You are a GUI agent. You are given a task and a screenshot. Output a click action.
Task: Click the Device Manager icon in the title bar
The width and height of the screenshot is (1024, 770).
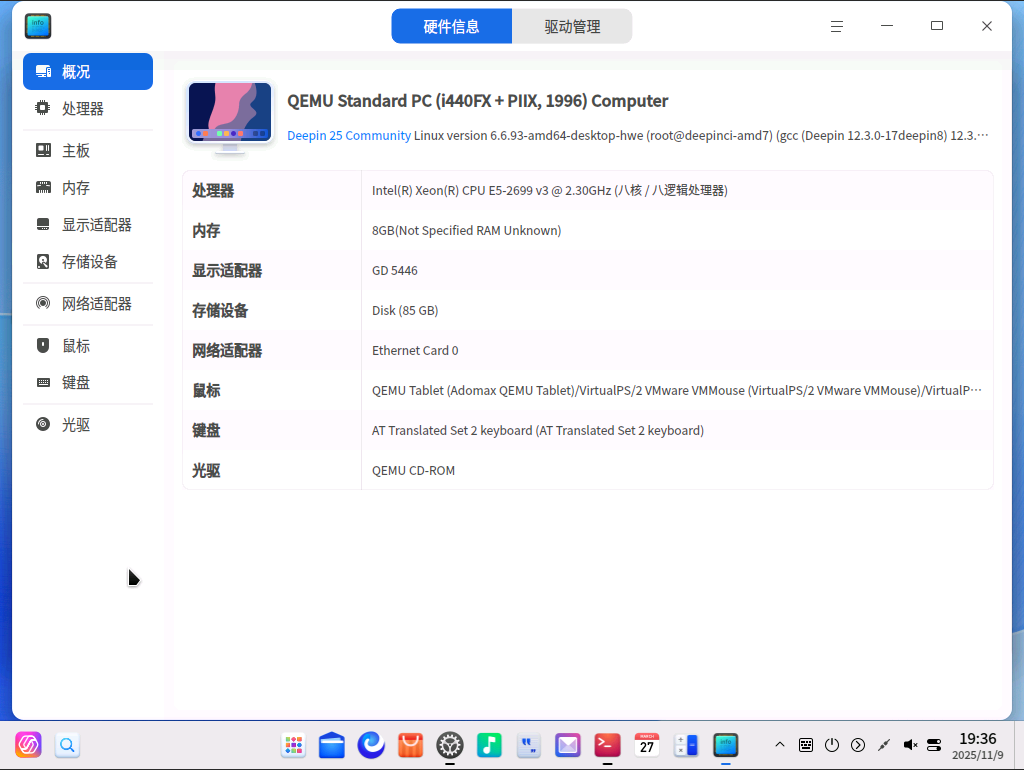pyautogui.click(x=38, y=26)
